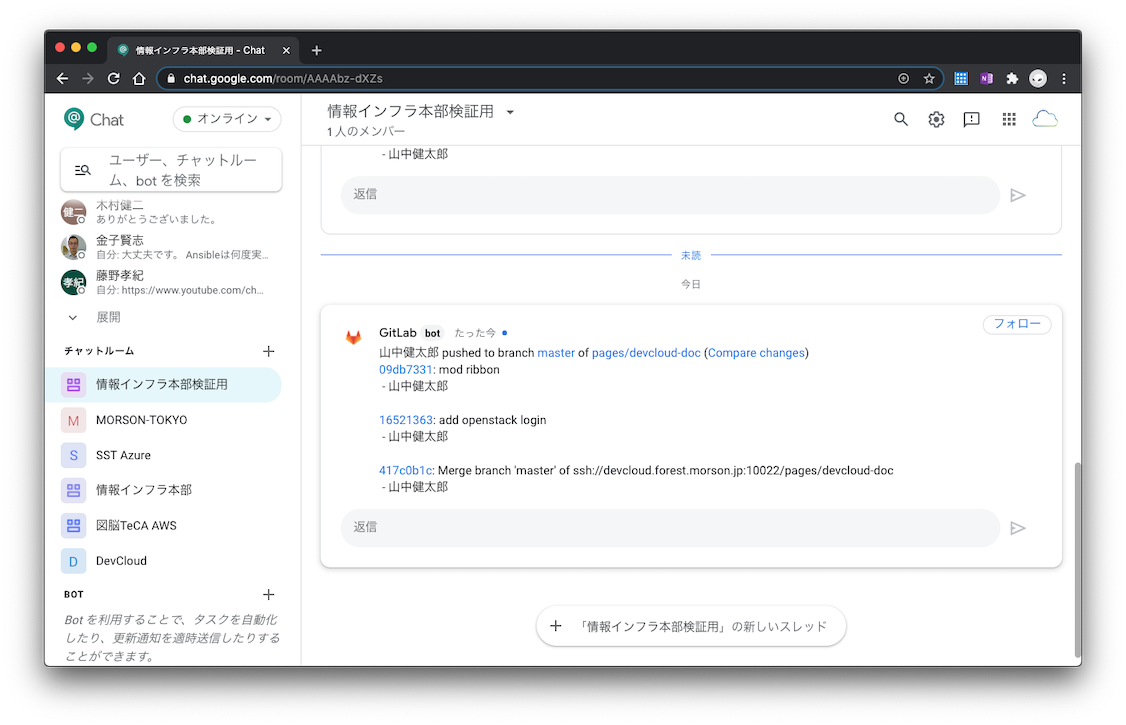Add a bot with plus icon
1126x725 pixels.
(268, 594)
